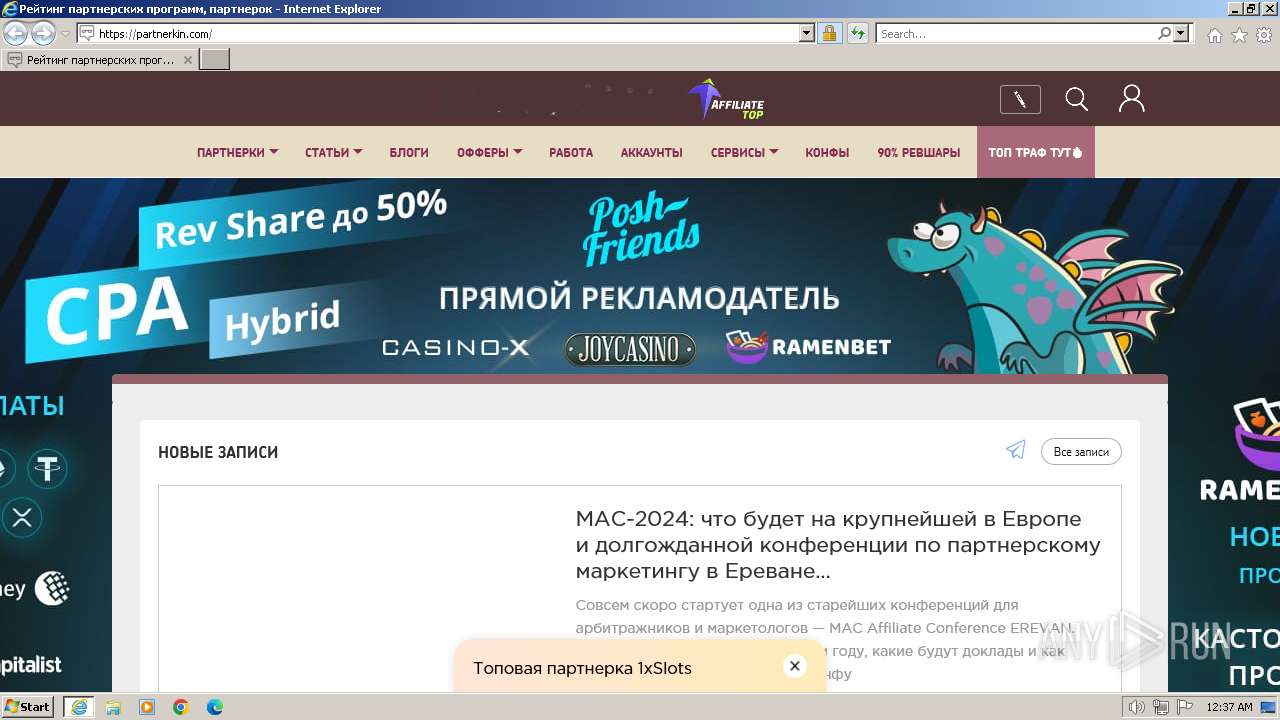
Task: Open the Блоги menu item
Action: click(409, 152)
